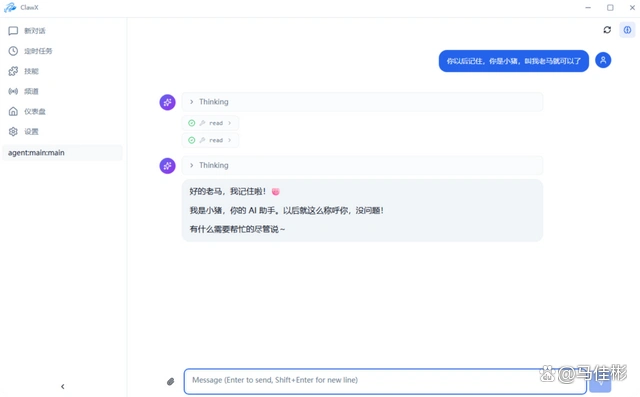Expand the second Thinking block
The height and width of the screenshot is (397, 640).
362,165
